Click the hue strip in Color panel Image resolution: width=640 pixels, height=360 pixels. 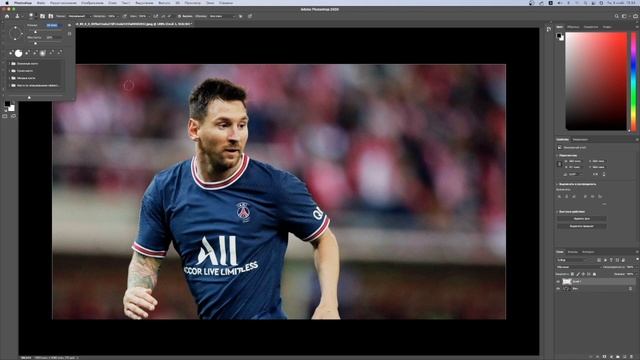click(x=634, y=82)
